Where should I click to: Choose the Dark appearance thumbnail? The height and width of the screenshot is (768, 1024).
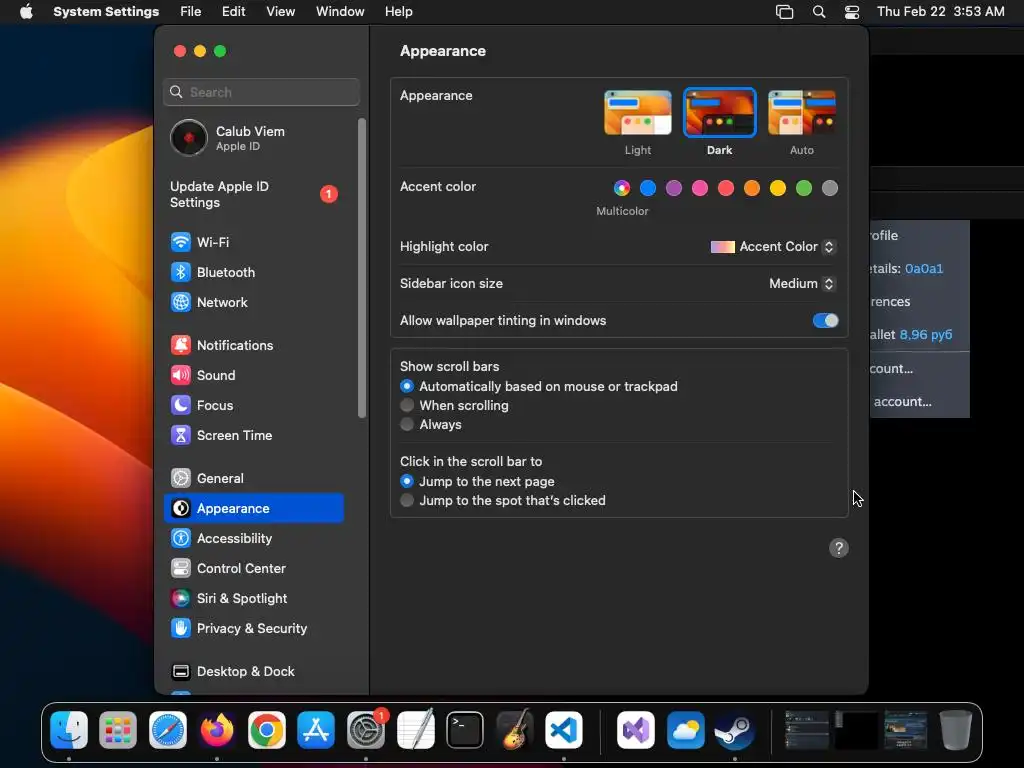(719, 113)
